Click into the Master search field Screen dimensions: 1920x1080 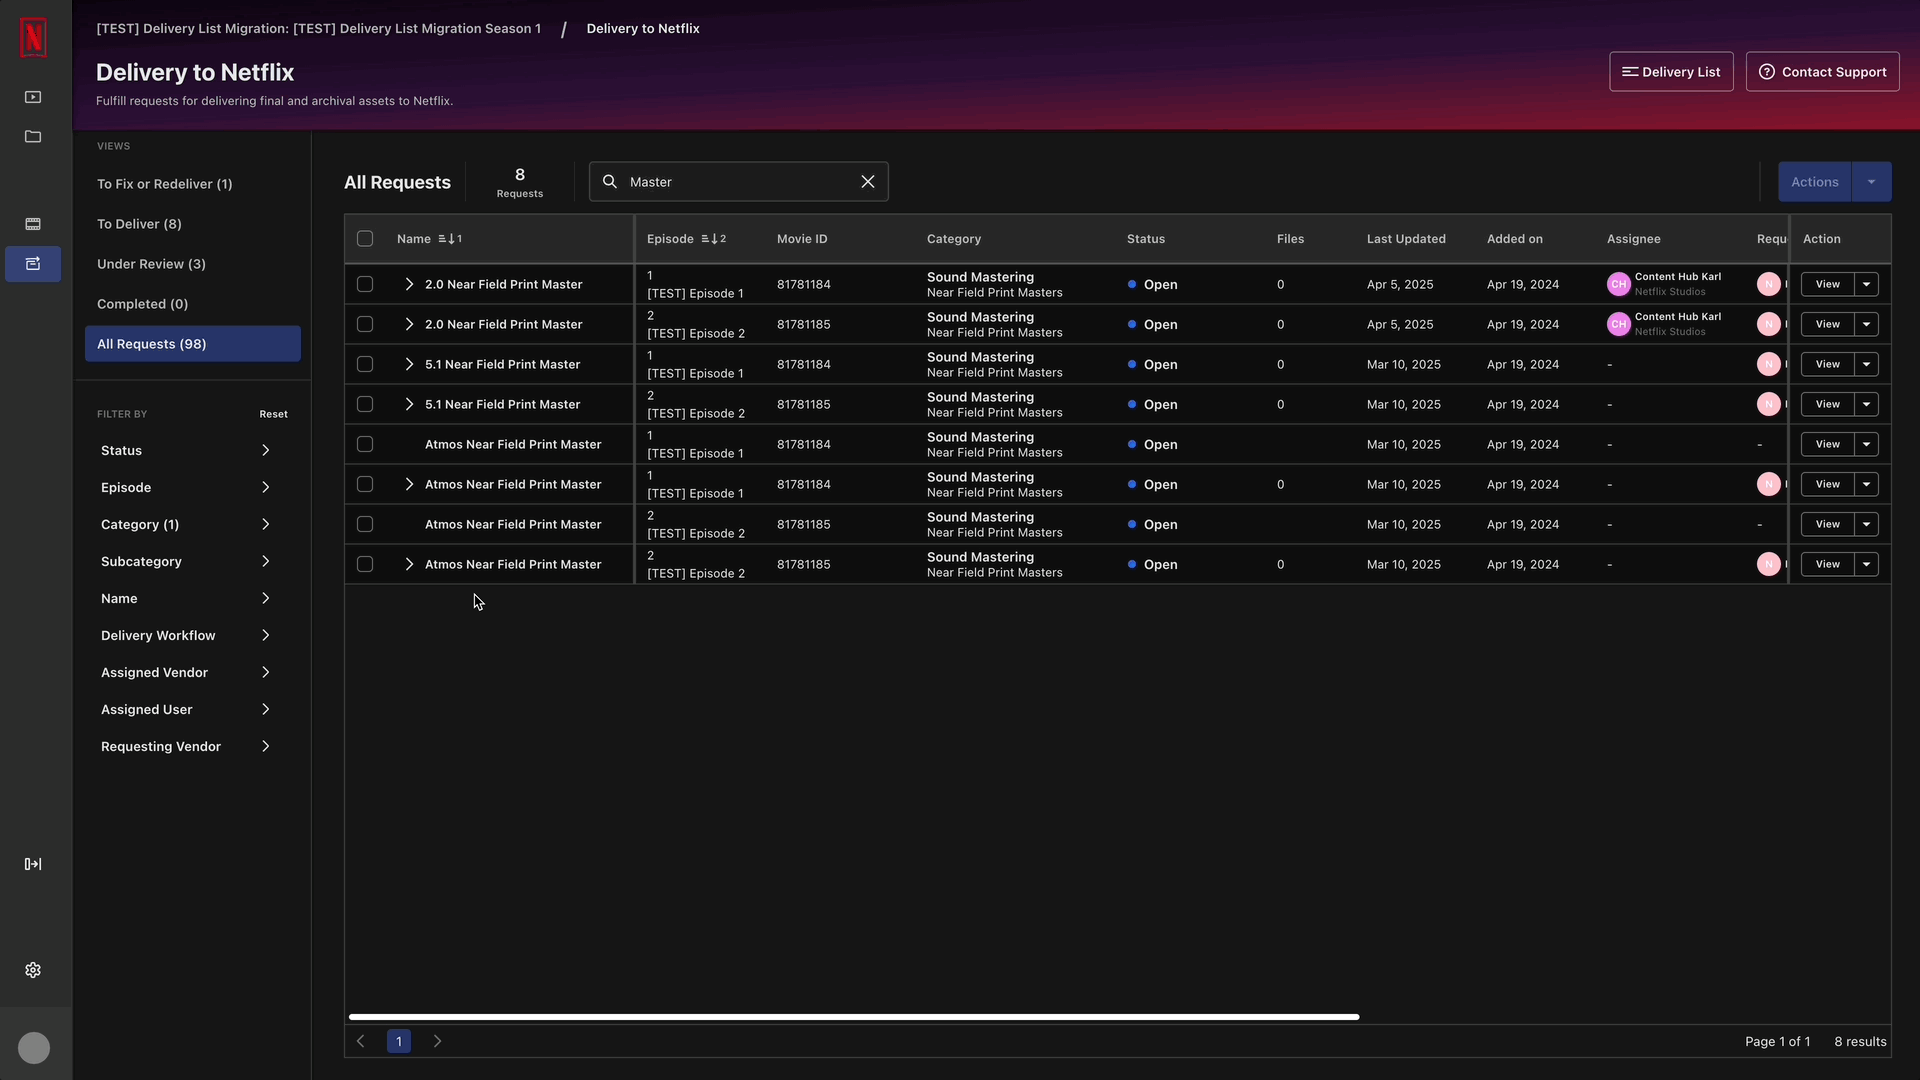click(739, 182)
